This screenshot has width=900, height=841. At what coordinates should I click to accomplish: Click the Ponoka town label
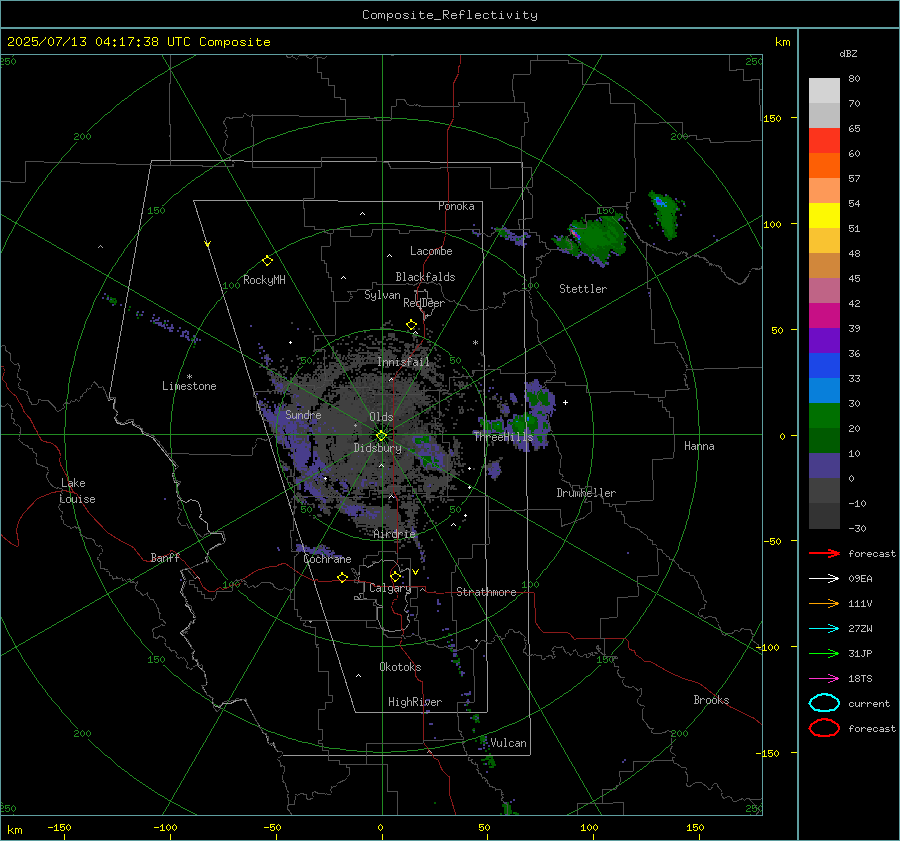(456, 206)
